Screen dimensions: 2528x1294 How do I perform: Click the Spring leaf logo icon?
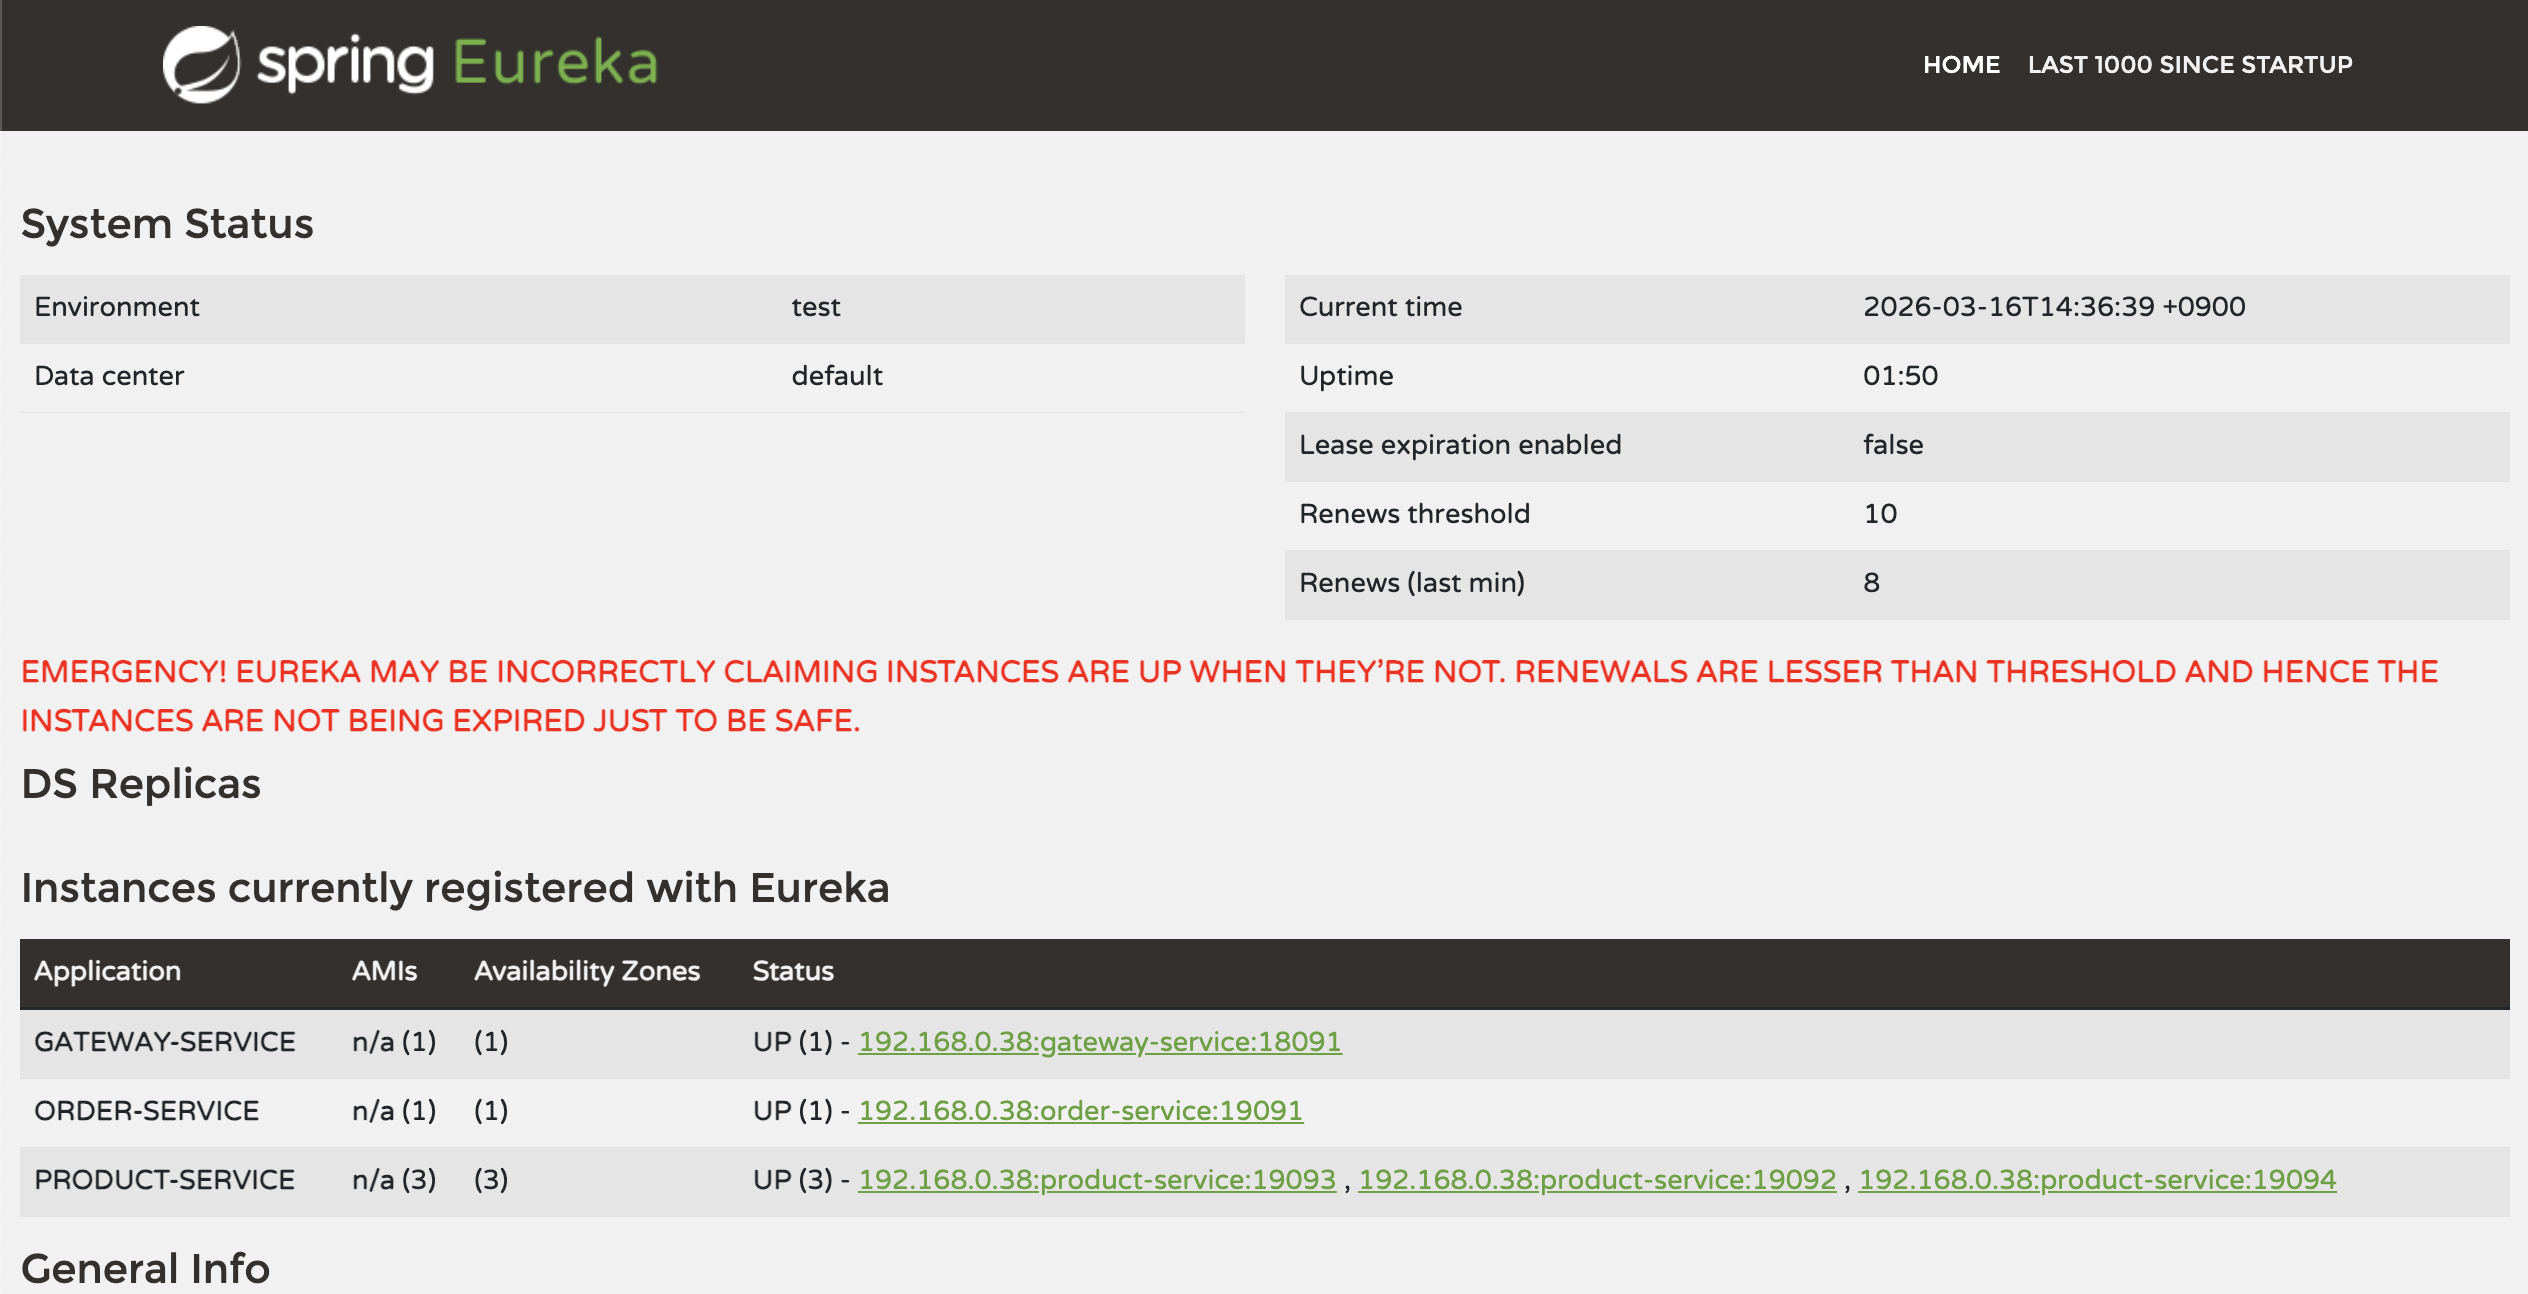point(201,64)
